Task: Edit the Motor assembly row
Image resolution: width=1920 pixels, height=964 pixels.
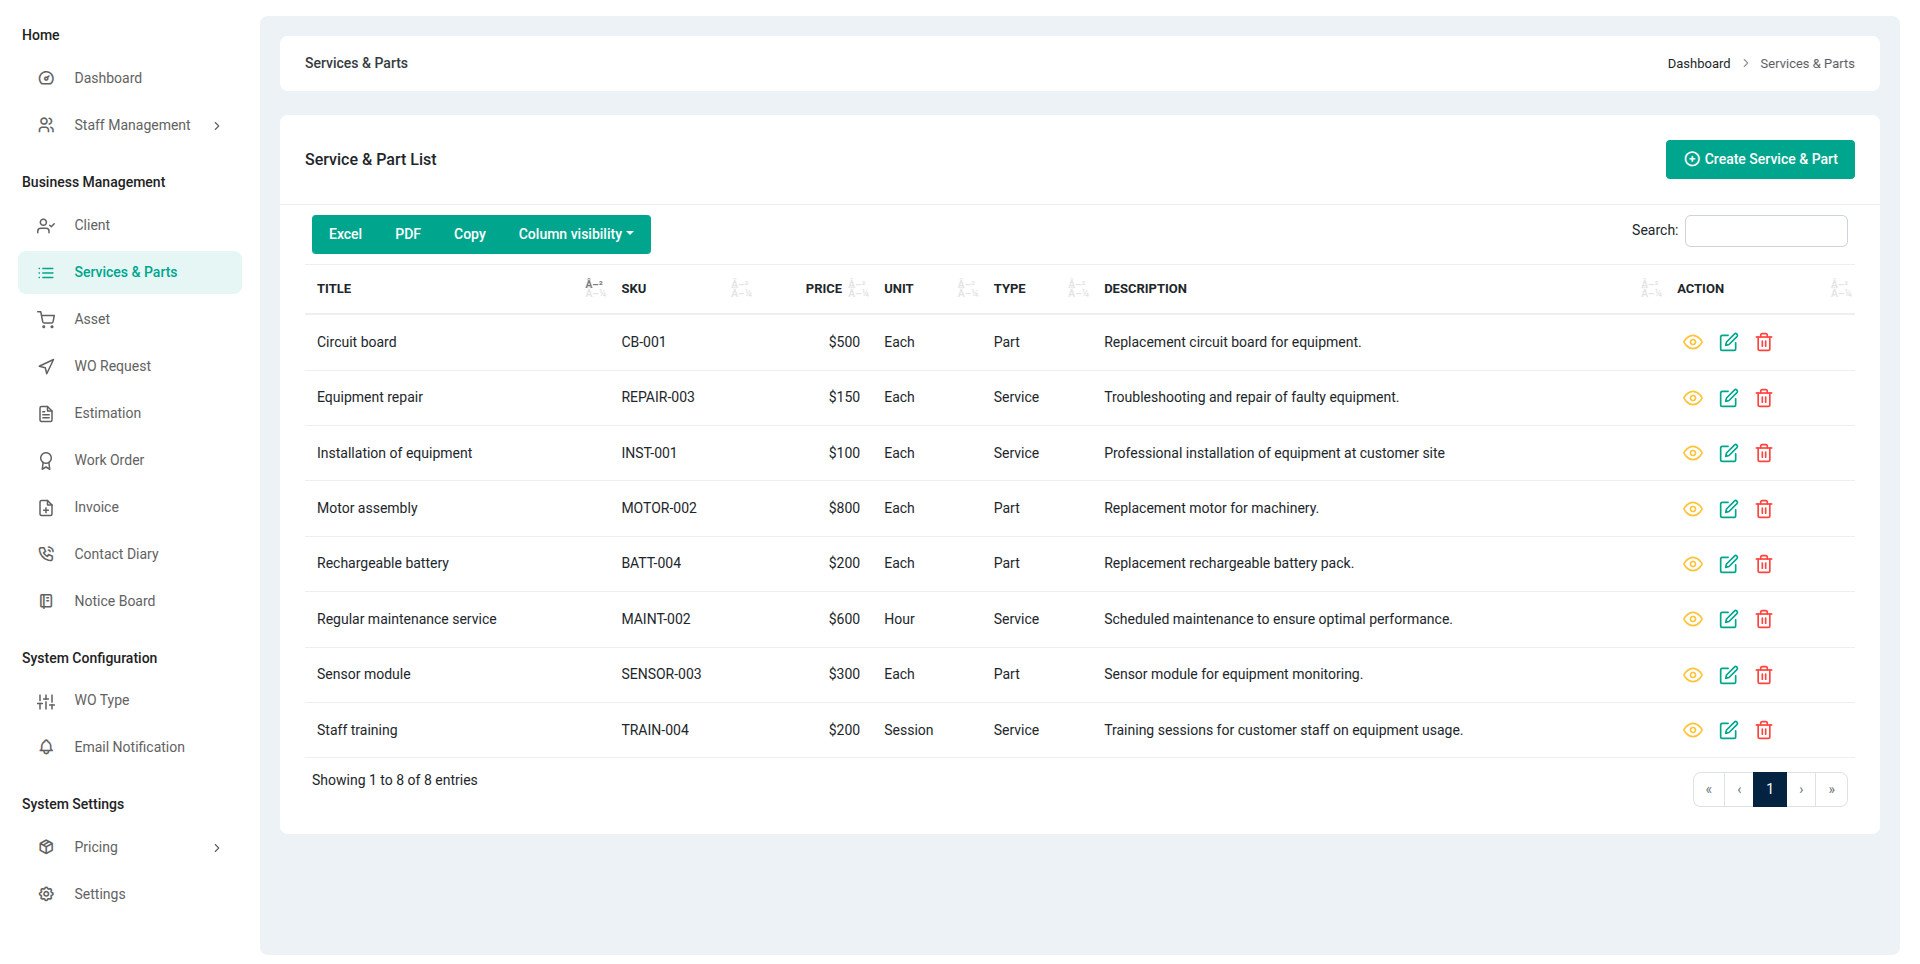Action: point(1728,509)
